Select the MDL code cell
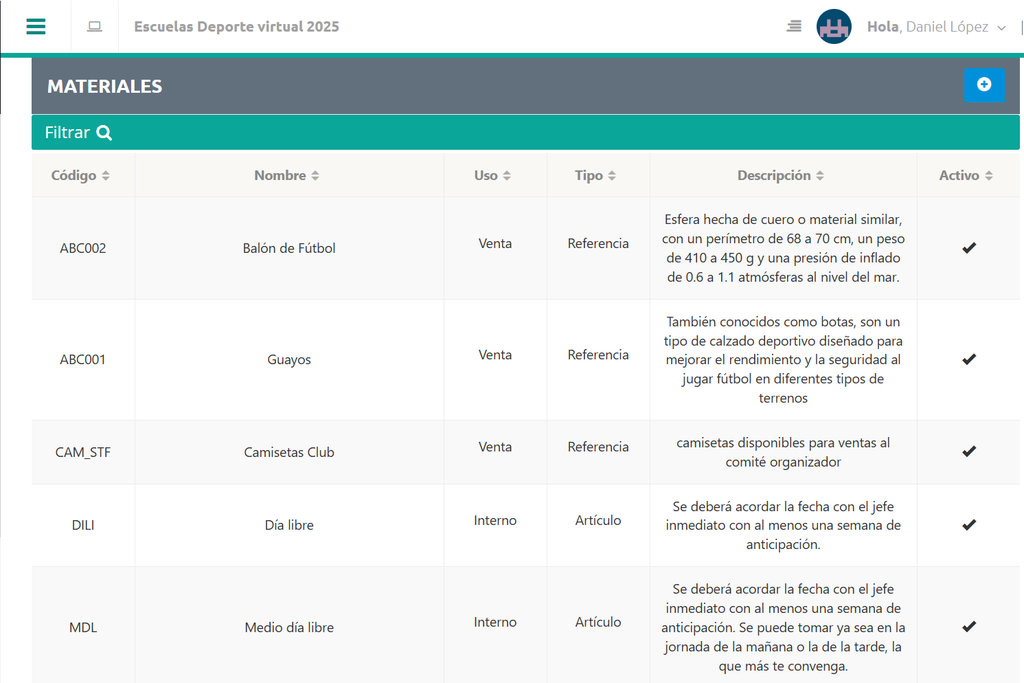 pyautogui.click(x=83, y=628)
